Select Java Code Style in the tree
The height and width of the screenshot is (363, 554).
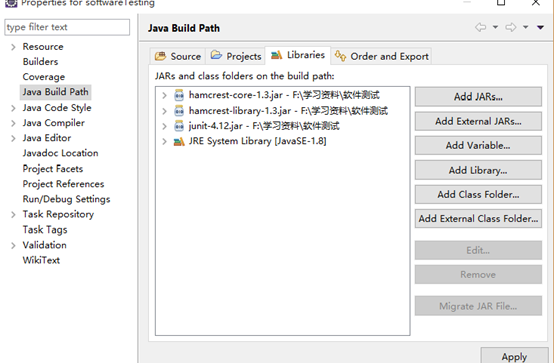coord(57,107)
